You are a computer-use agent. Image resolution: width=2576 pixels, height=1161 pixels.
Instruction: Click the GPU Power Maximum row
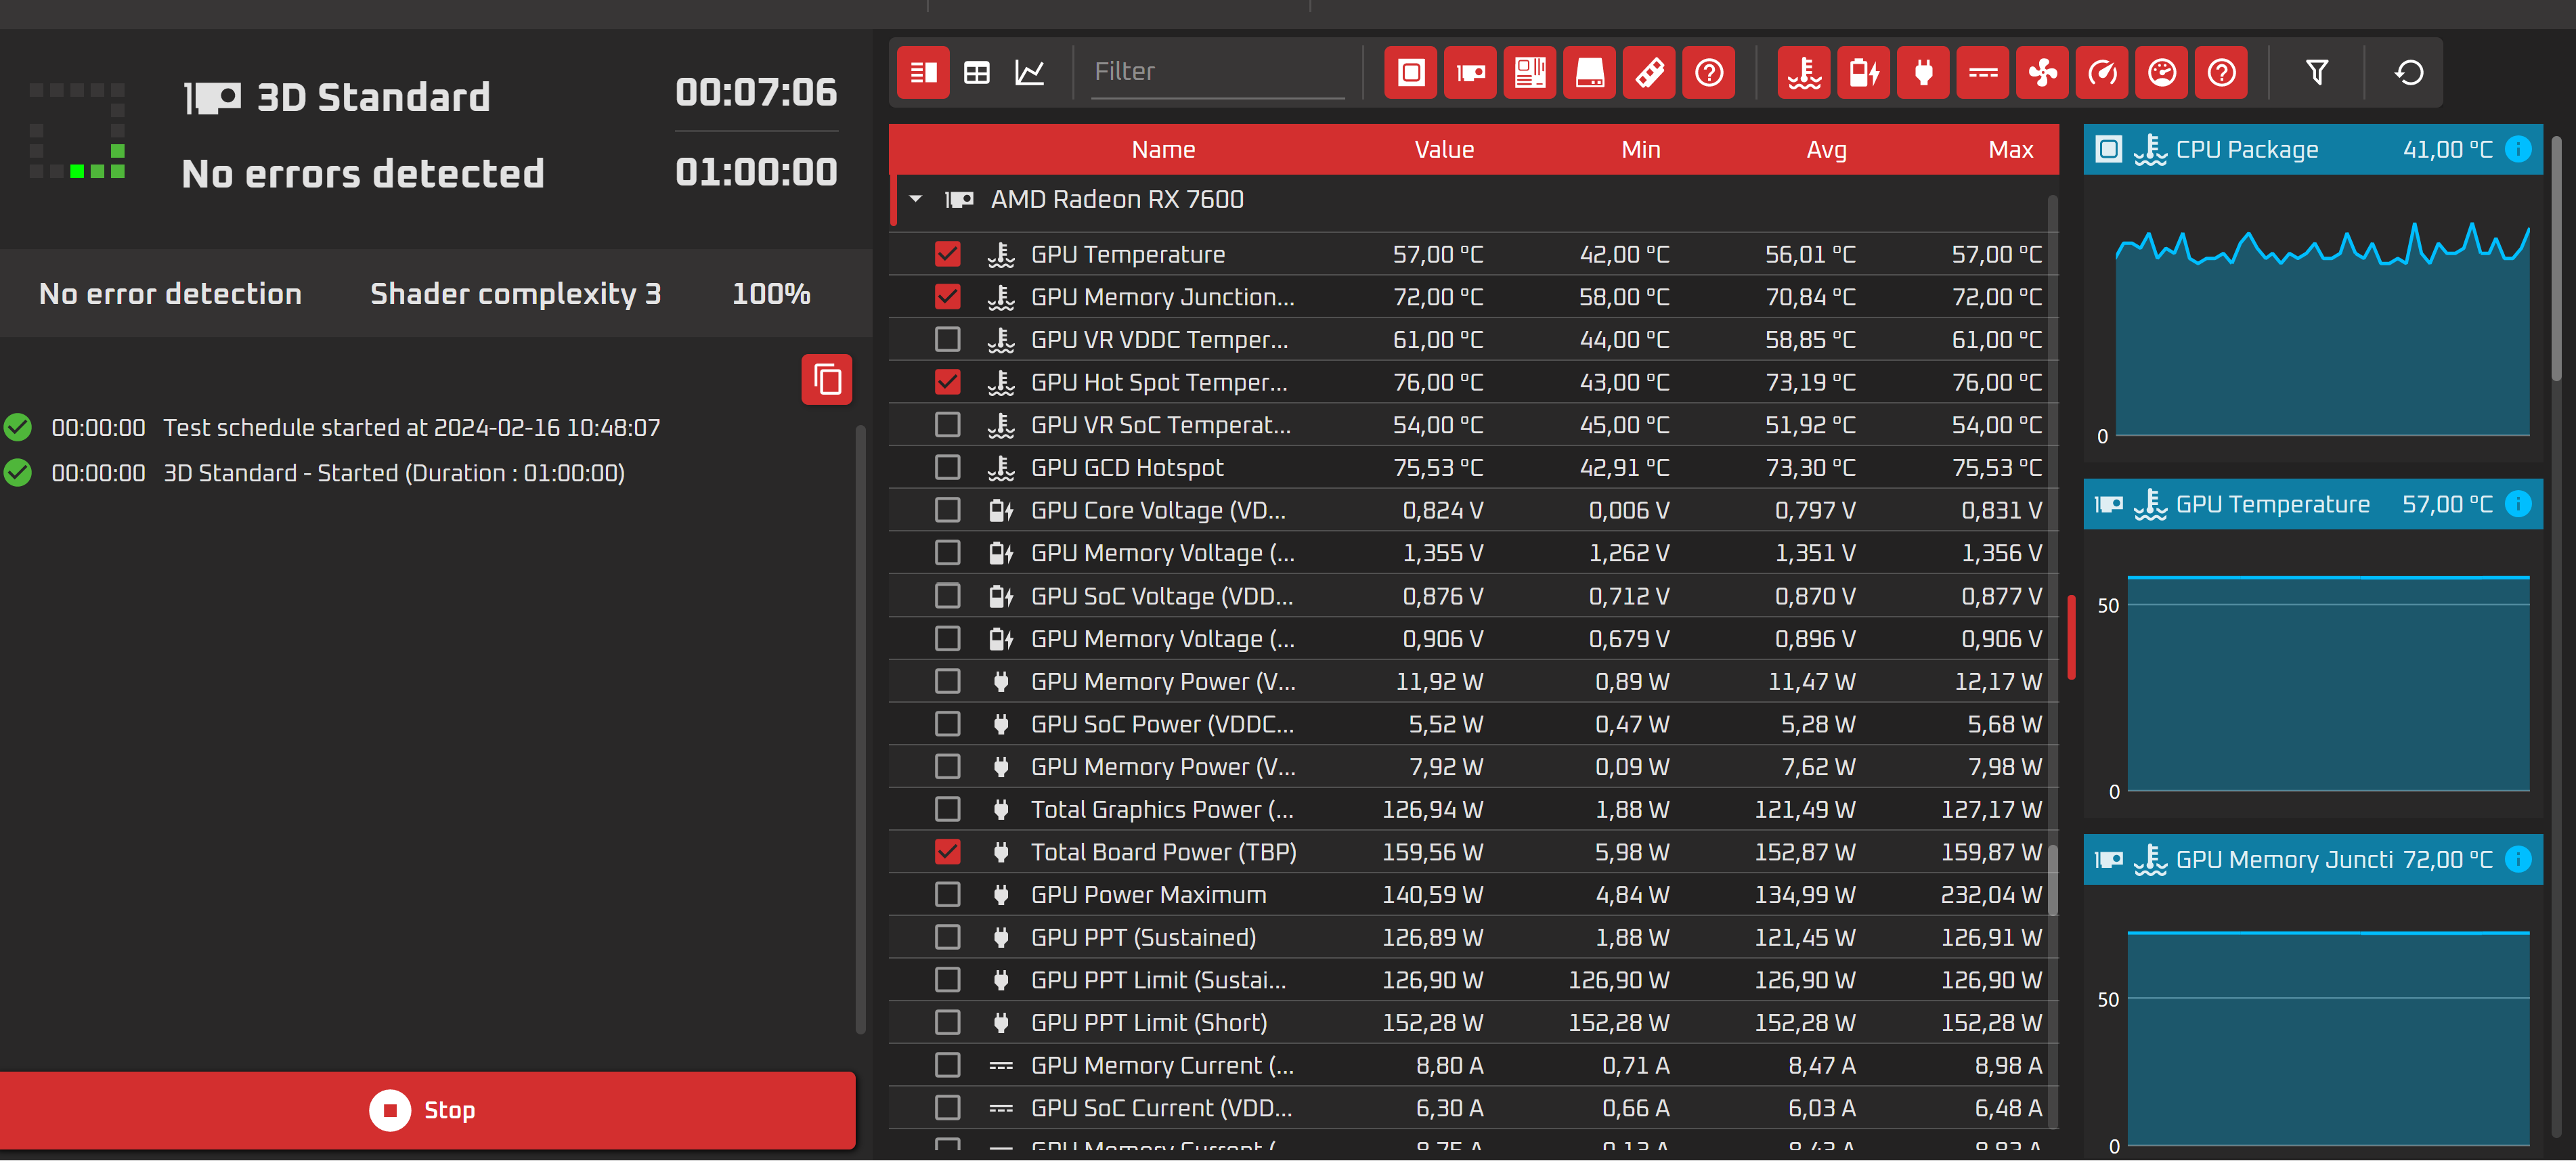[1148, 895]
